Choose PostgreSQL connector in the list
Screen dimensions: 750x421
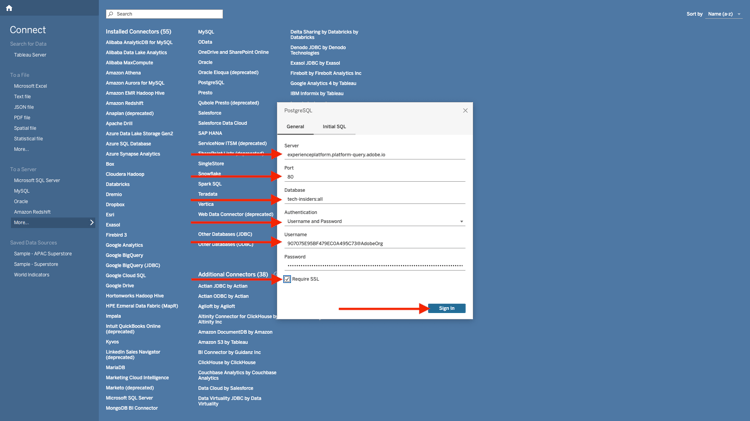(x=211, y=83)
